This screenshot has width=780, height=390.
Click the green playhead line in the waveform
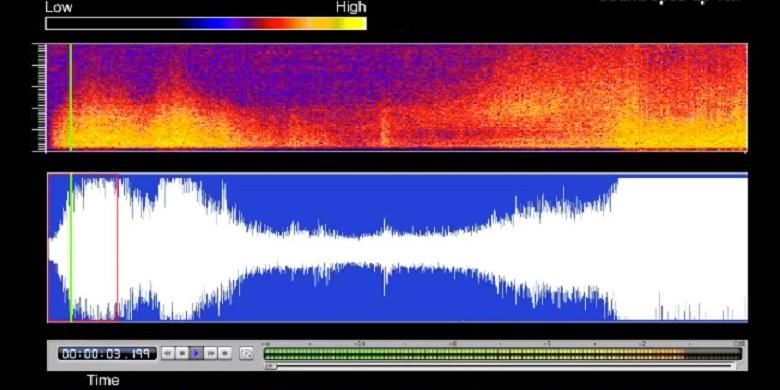click(71, 247)
